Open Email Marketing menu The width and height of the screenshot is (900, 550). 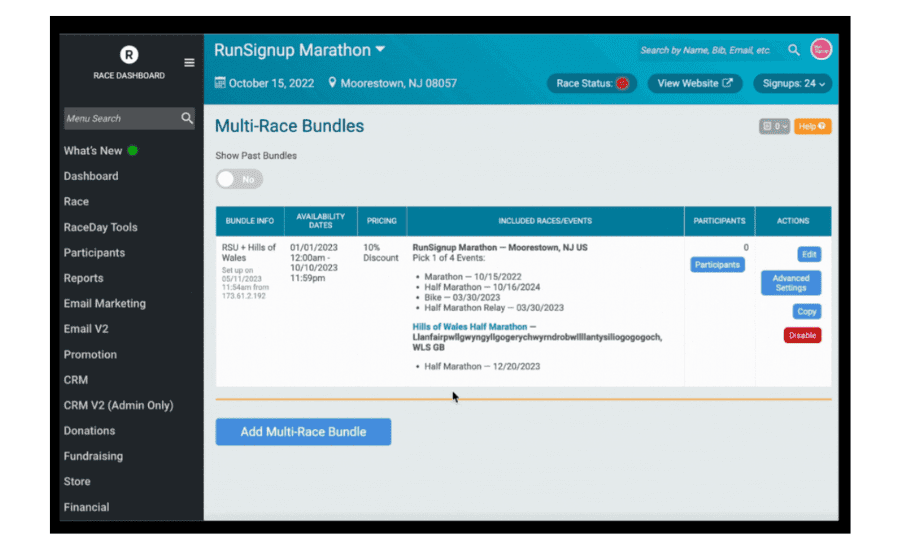(x=104, y=303)
